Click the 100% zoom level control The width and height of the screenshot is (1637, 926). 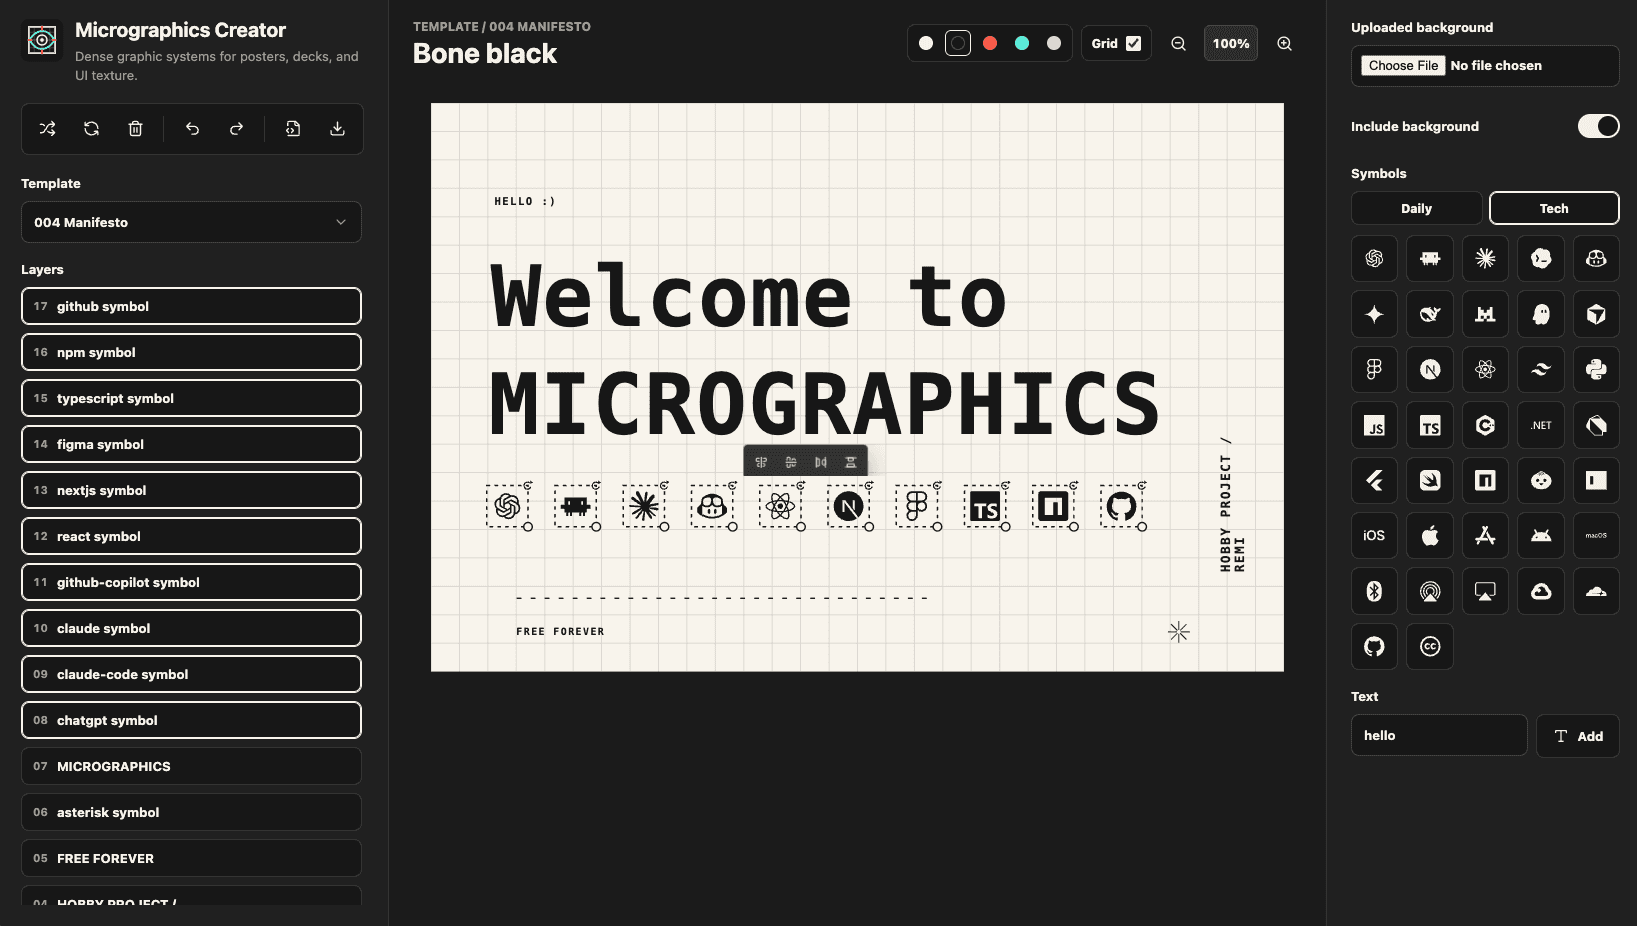[x=1231, y=44]
